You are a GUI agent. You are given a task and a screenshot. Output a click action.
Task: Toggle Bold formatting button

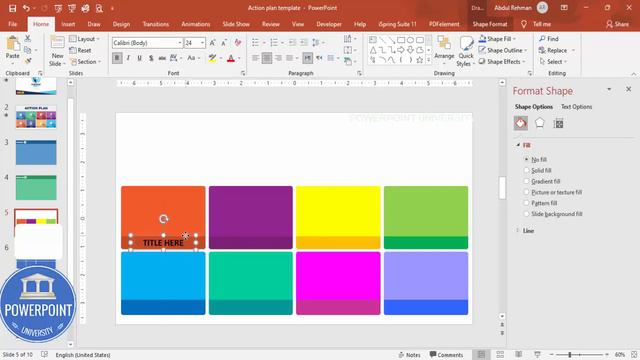tap(117, 58)
